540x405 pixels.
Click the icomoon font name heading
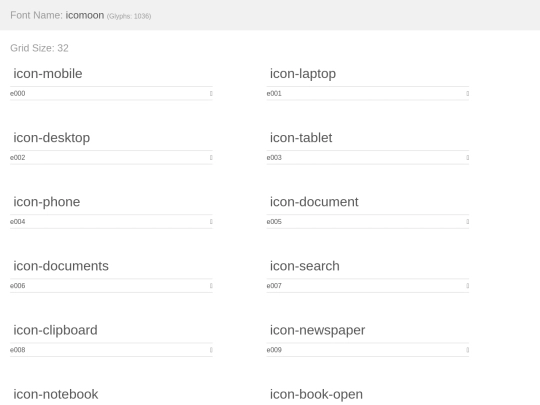point(85,15)
